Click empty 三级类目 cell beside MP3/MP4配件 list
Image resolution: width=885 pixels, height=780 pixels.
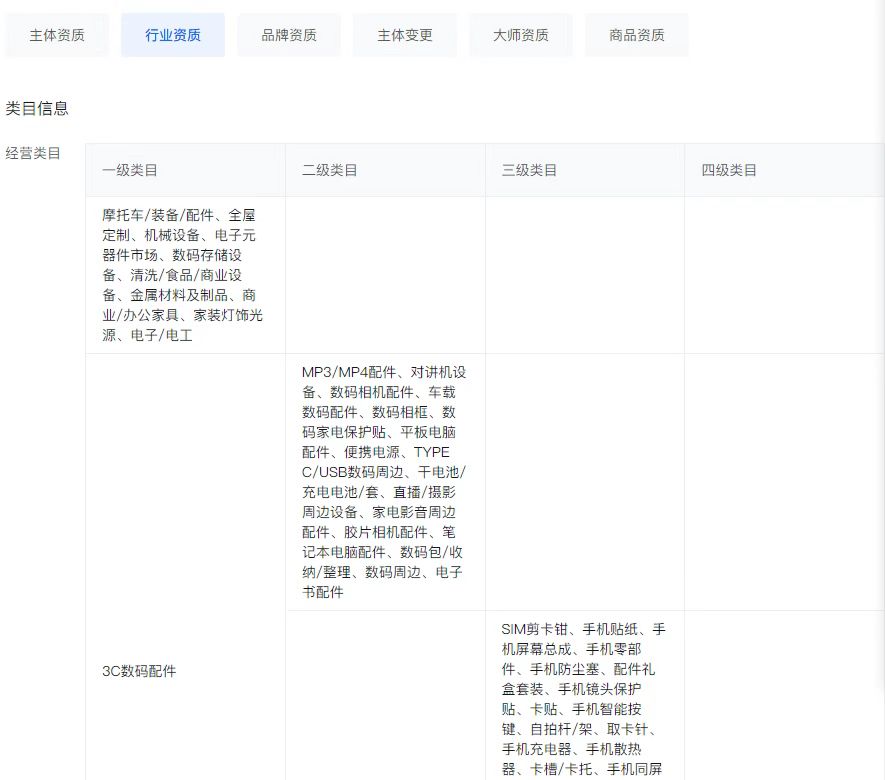click(x=585, y=481)
